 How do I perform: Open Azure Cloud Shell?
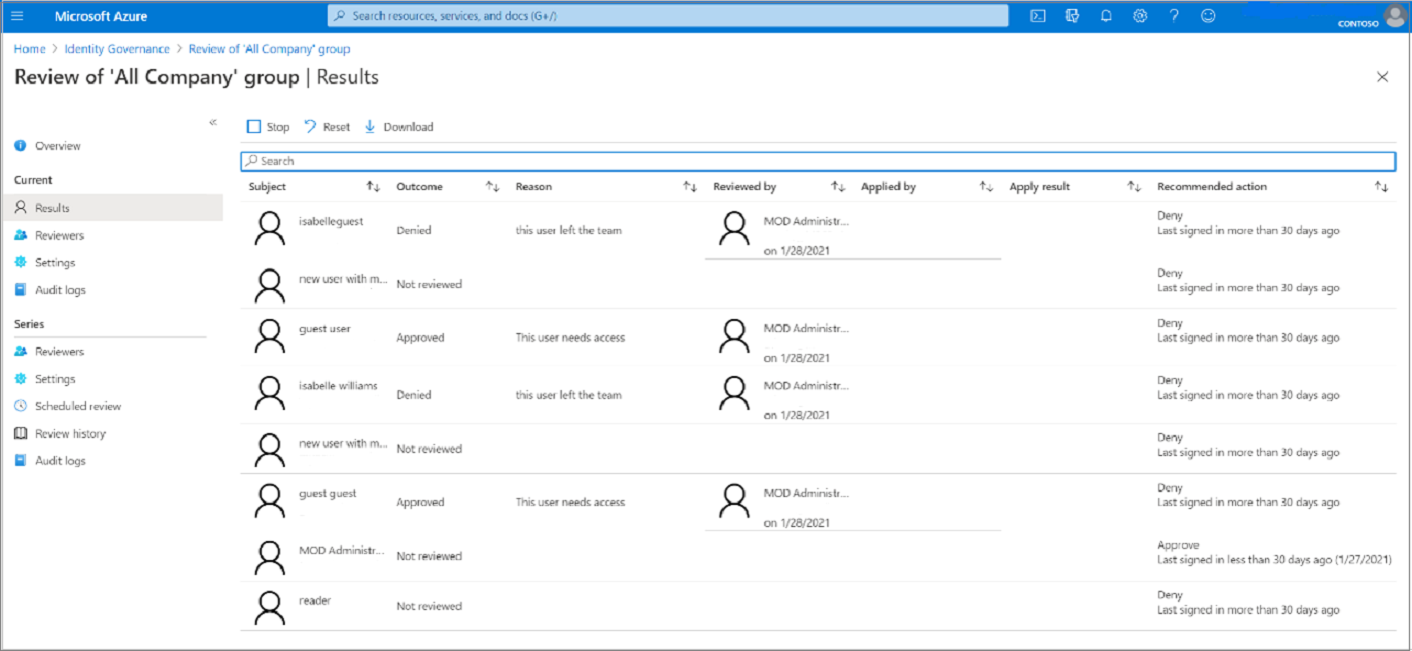click(x=1038, y=15)
